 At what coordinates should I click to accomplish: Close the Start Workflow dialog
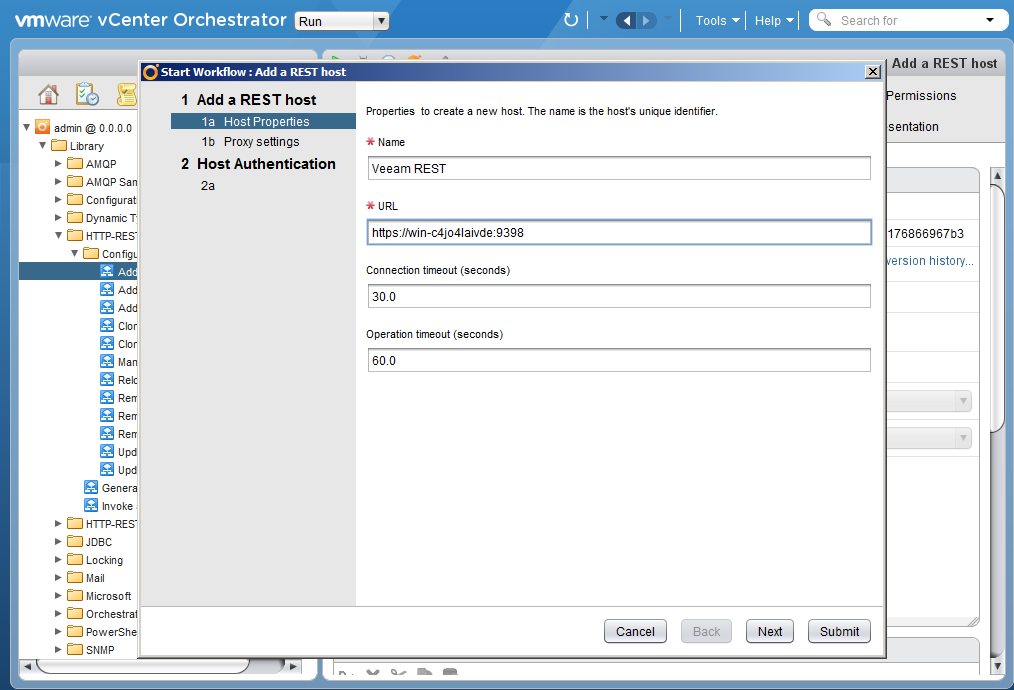(x=873, y=71)
